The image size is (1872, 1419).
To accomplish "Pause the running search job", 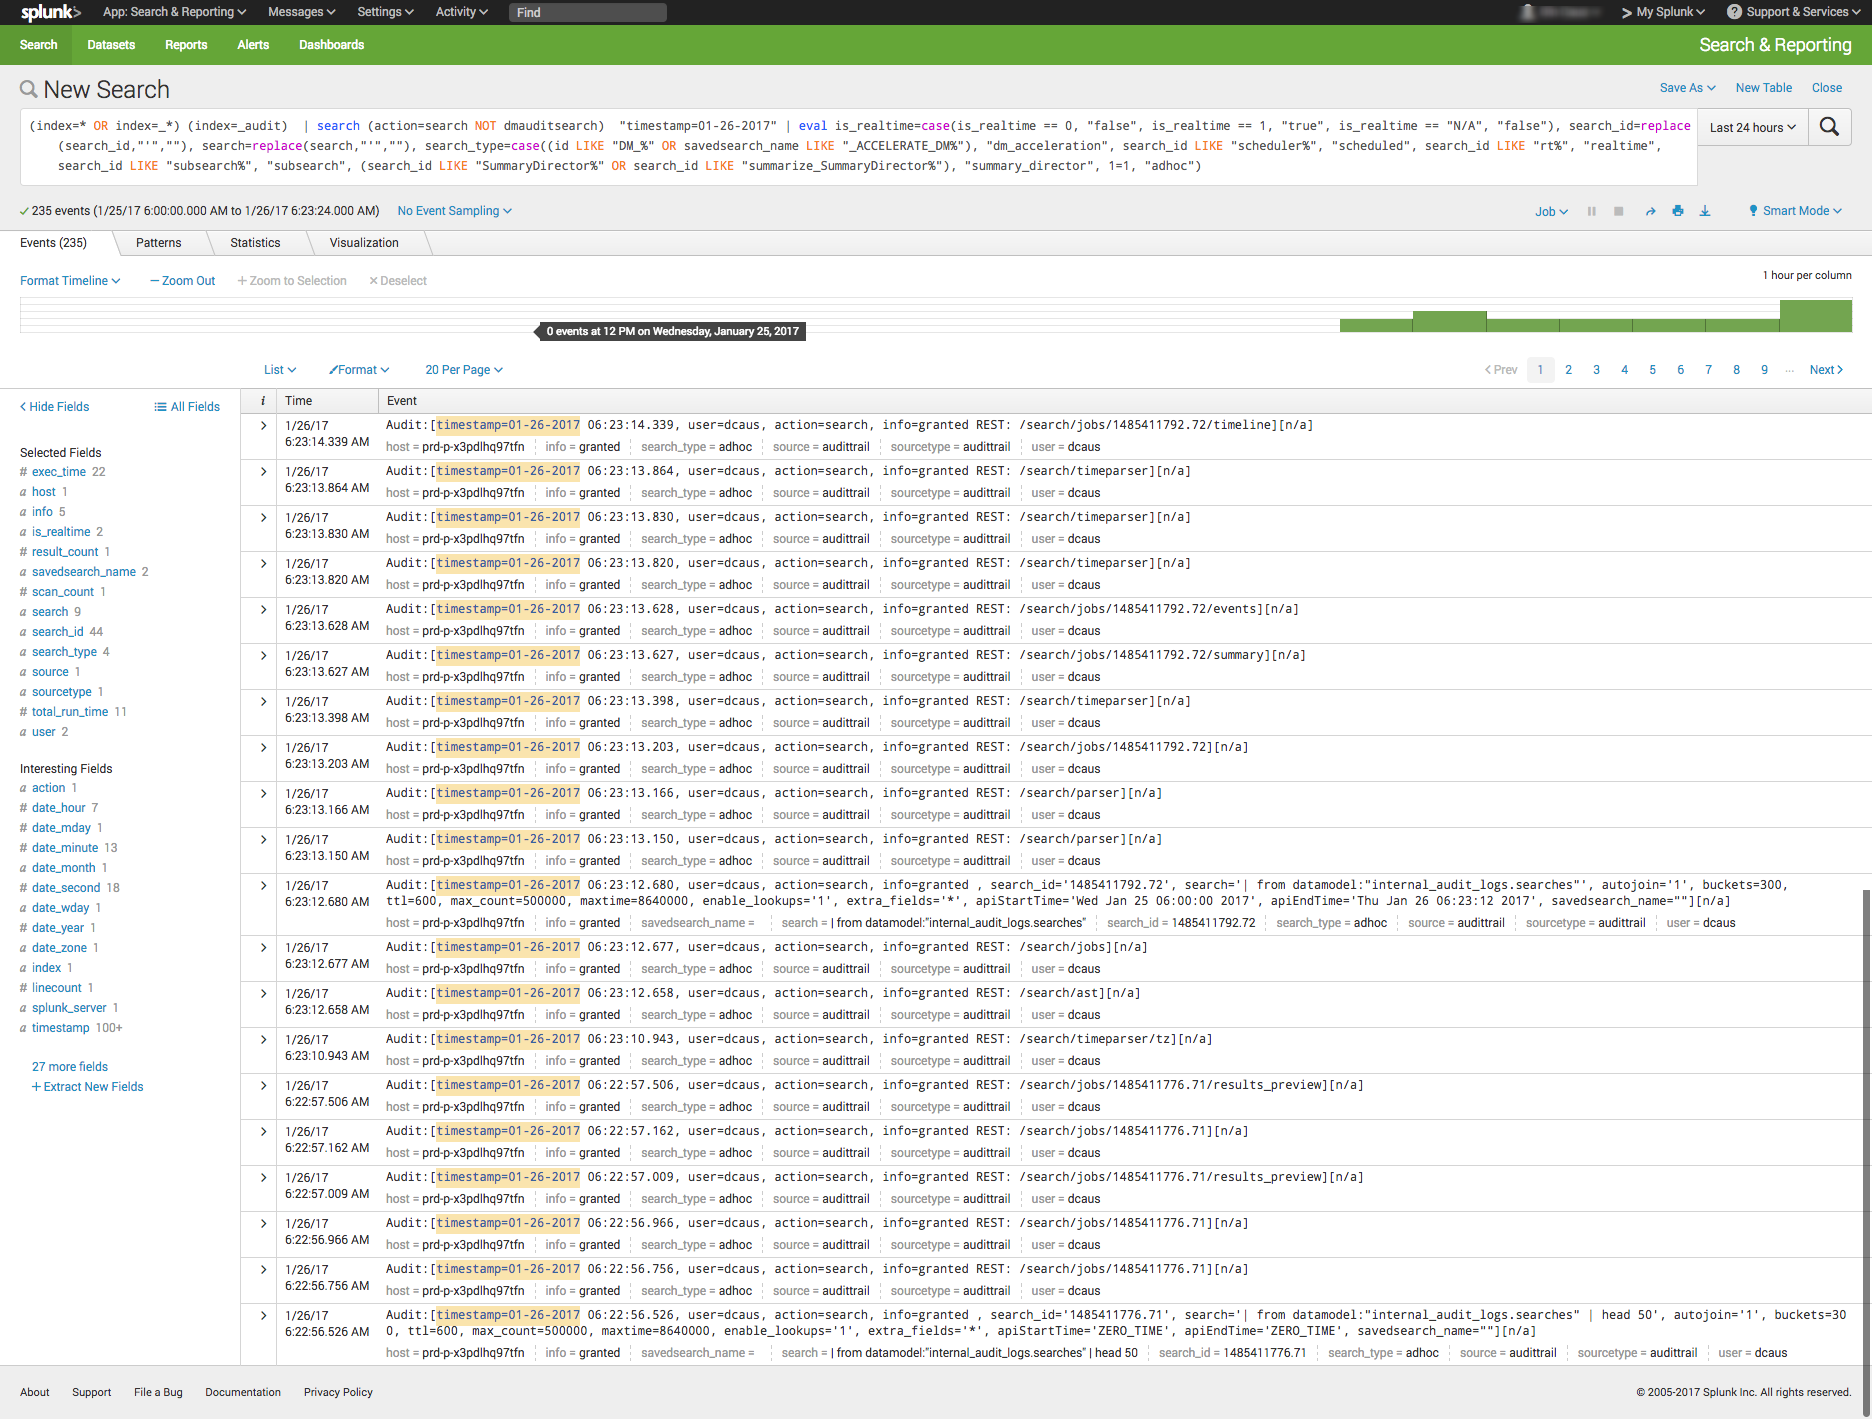I will [x=1592, y=211].
